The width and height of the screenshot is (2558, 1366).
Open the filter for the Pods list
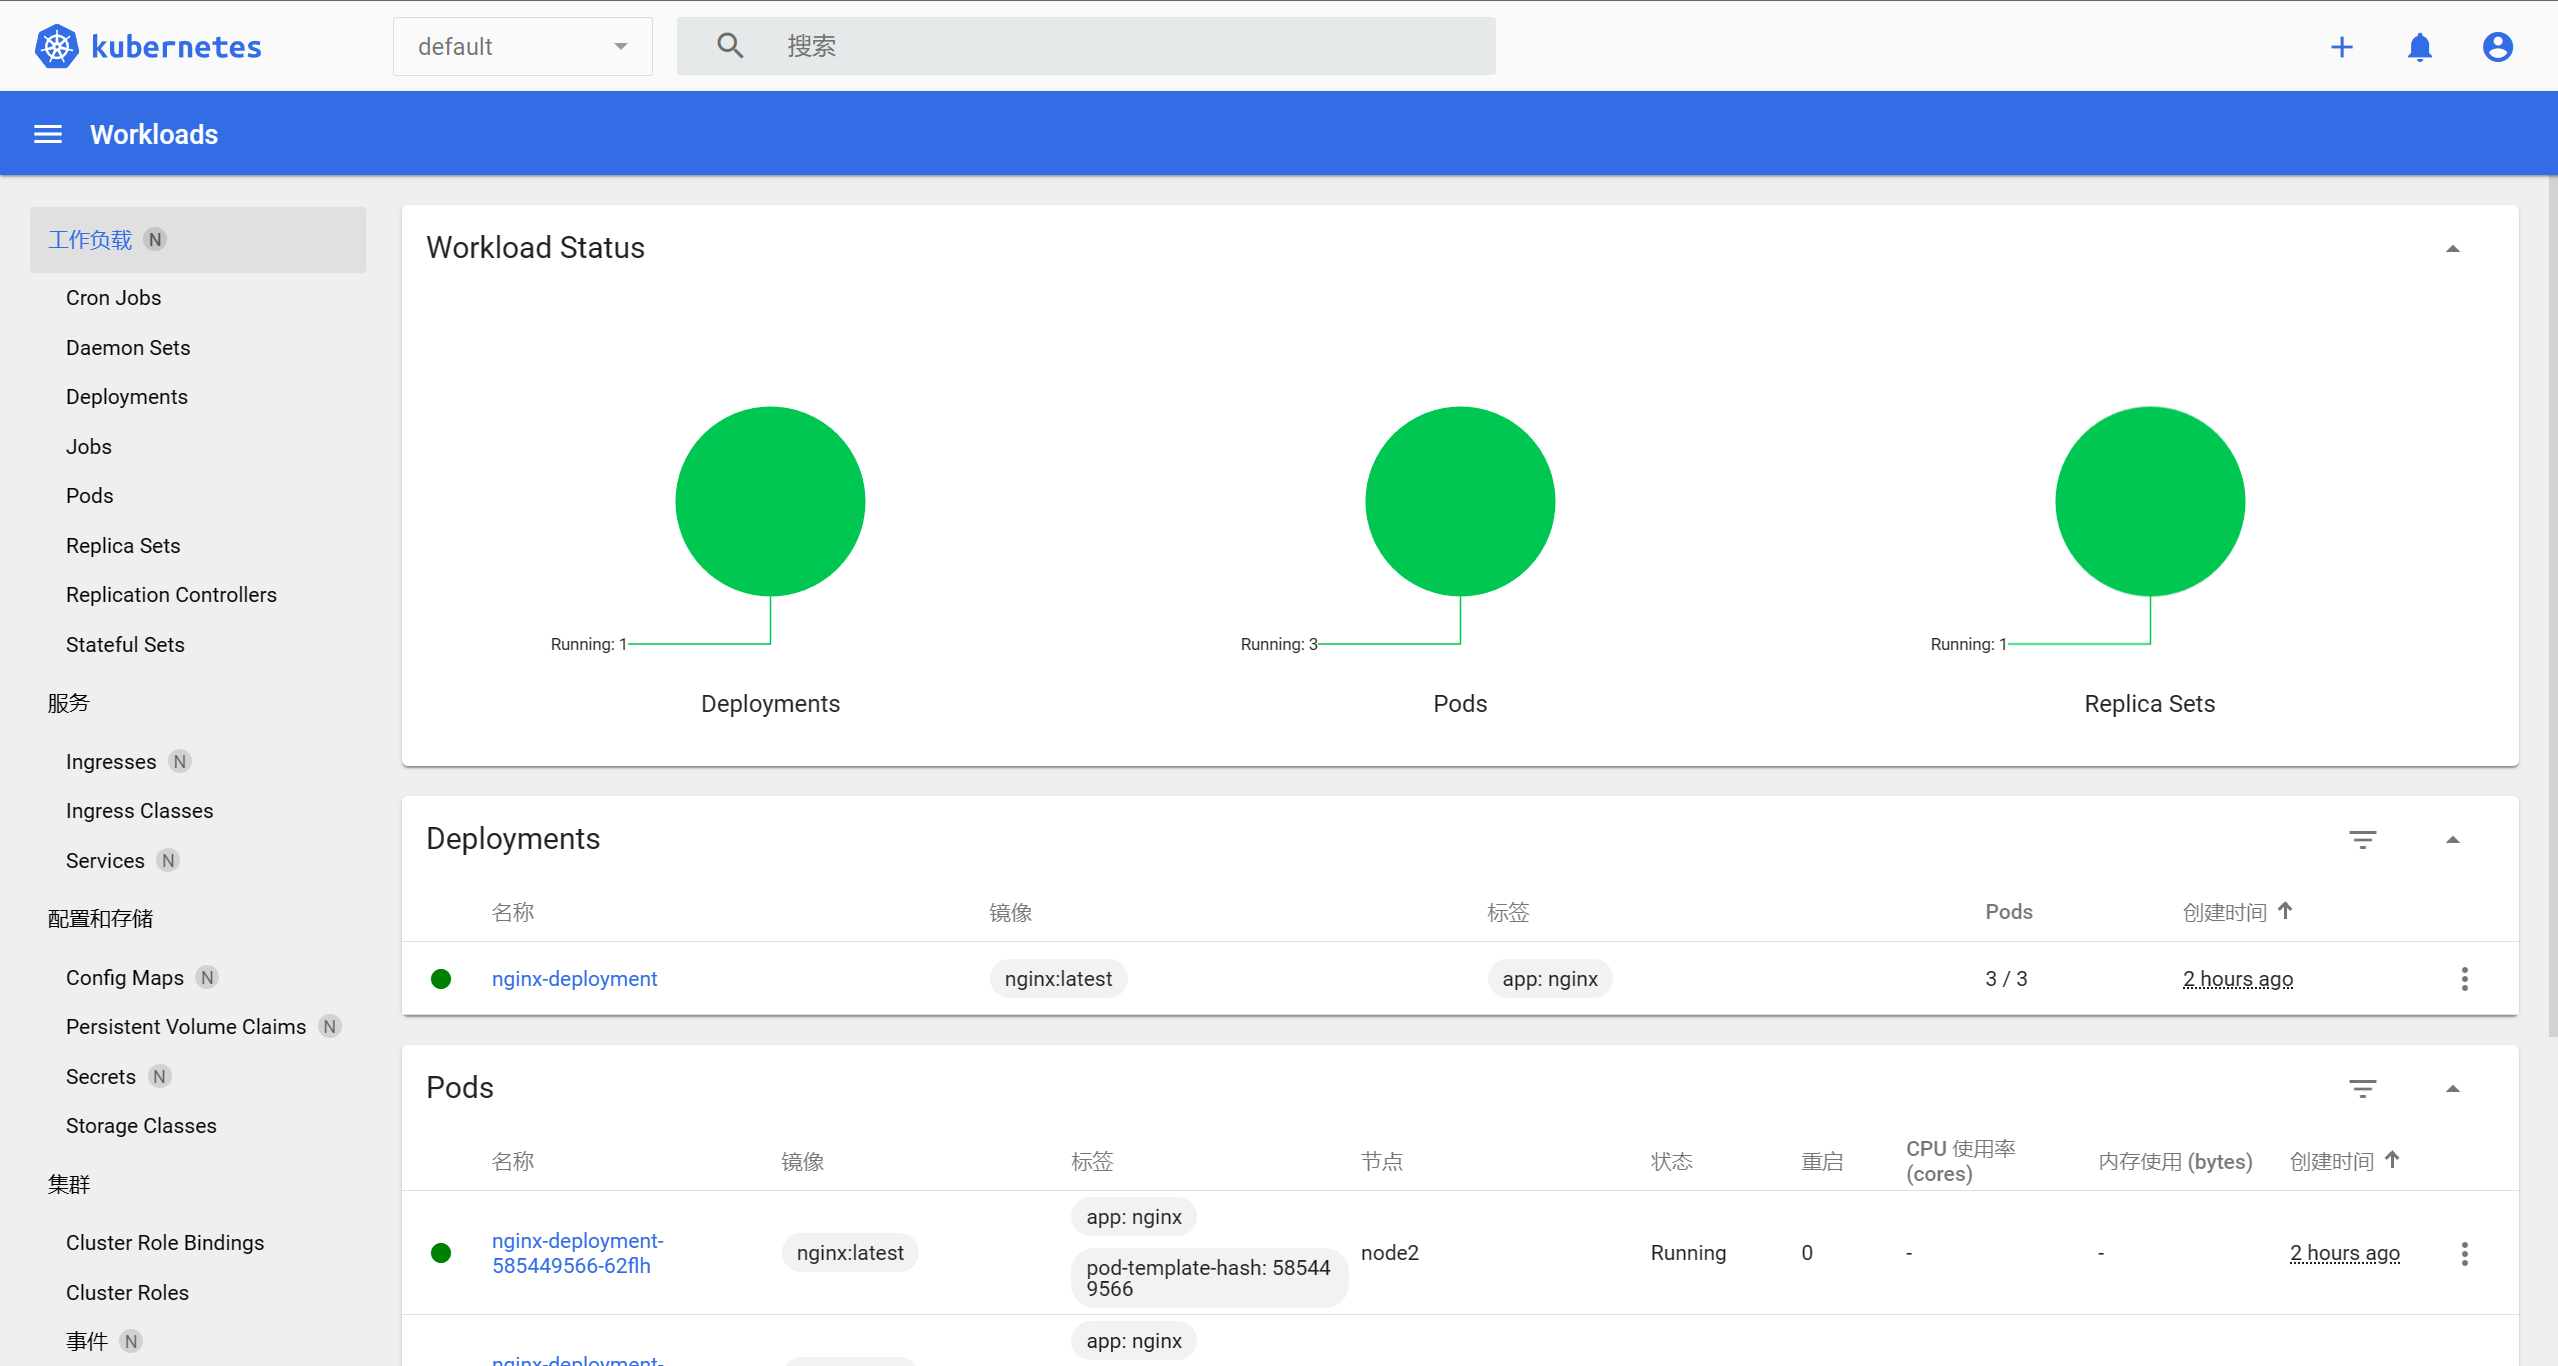tap(2363, 1088)
